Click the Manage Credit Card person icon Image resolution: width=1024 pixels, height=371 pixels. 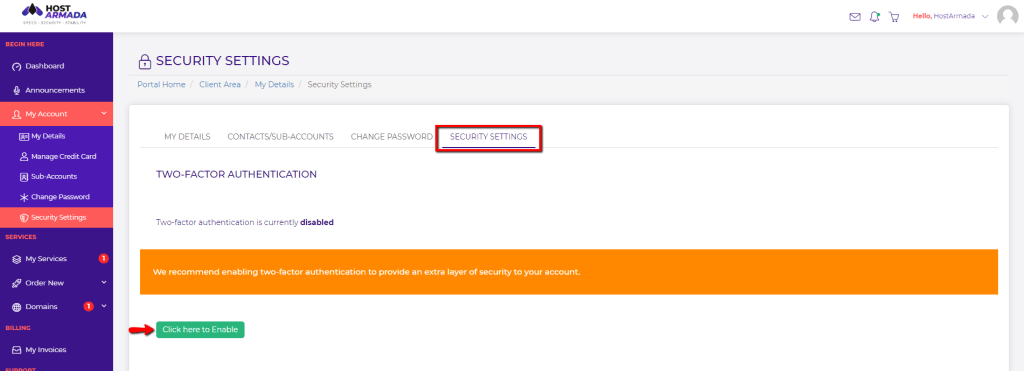click(x=24, y=157)
